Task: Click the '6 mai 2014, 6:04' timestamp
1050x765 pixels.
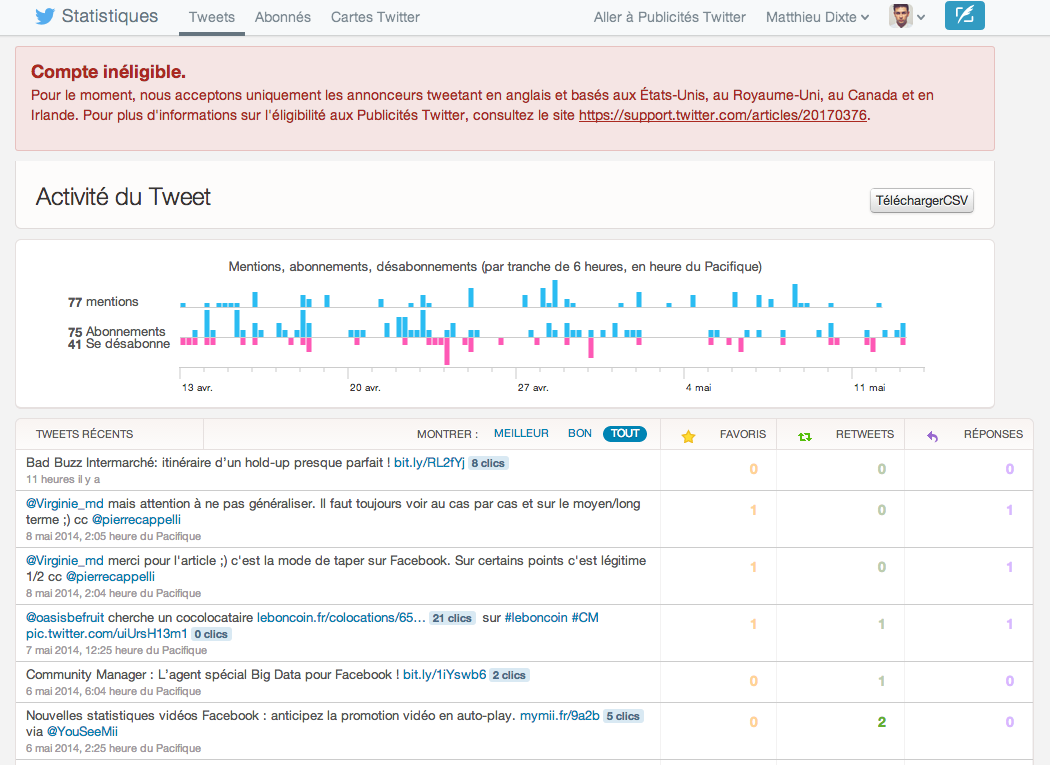Action: [x=113, y=691]
